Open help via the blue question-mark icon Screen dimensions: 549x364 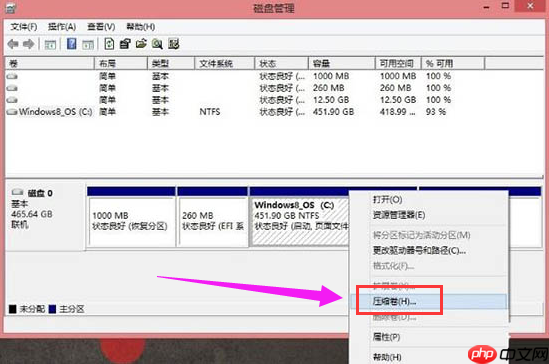pyautogui.click(x=72, y=44)
